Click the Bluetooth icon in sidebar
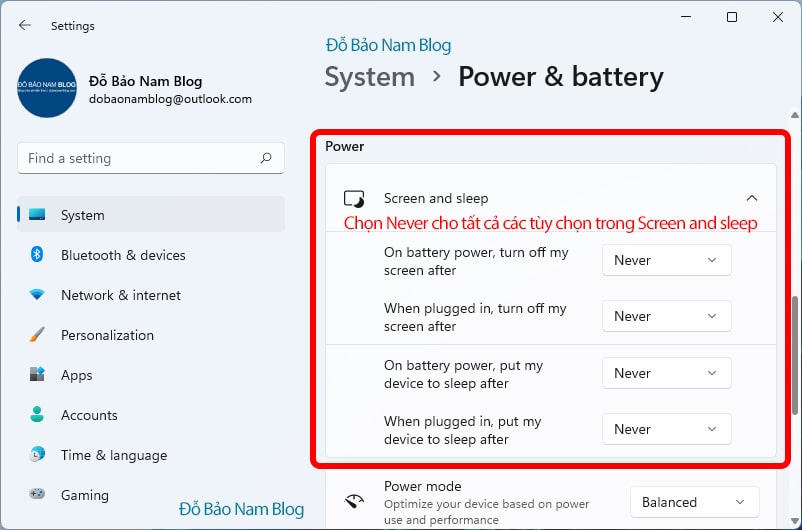Viewport: 802px width, 530px height. tap(37, 254)
